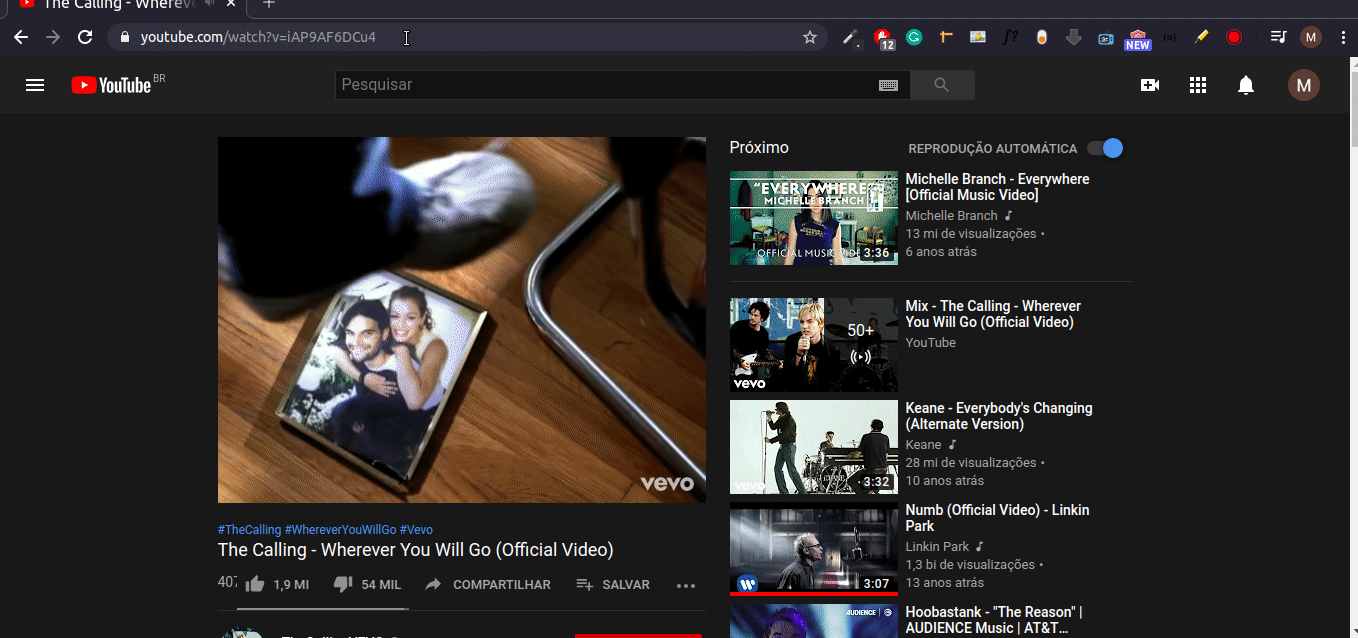Like the video with thumbs up
This screenshot has width=1358, height=638.
click(256, 584)
